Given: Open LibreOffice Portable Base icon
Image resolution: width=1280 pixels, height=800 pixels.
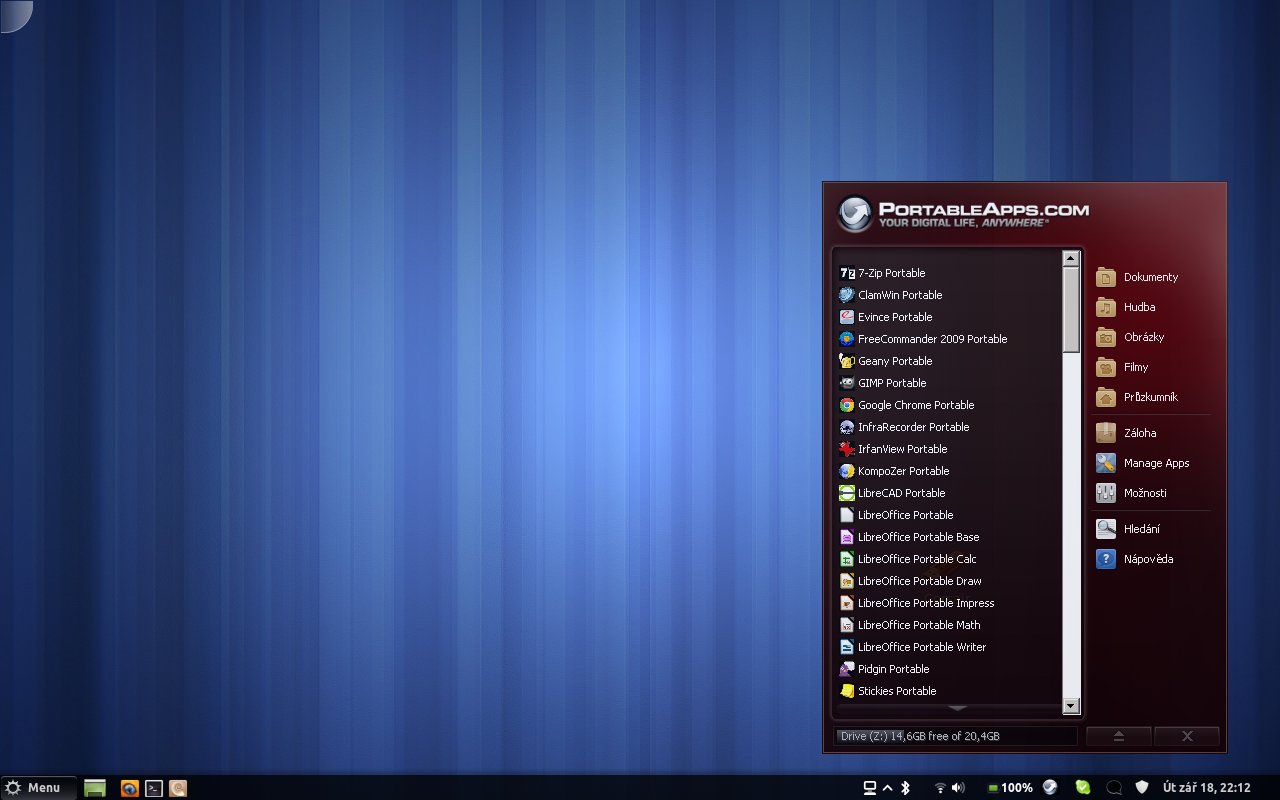Looking at the screenshot, I should [847, 537].
